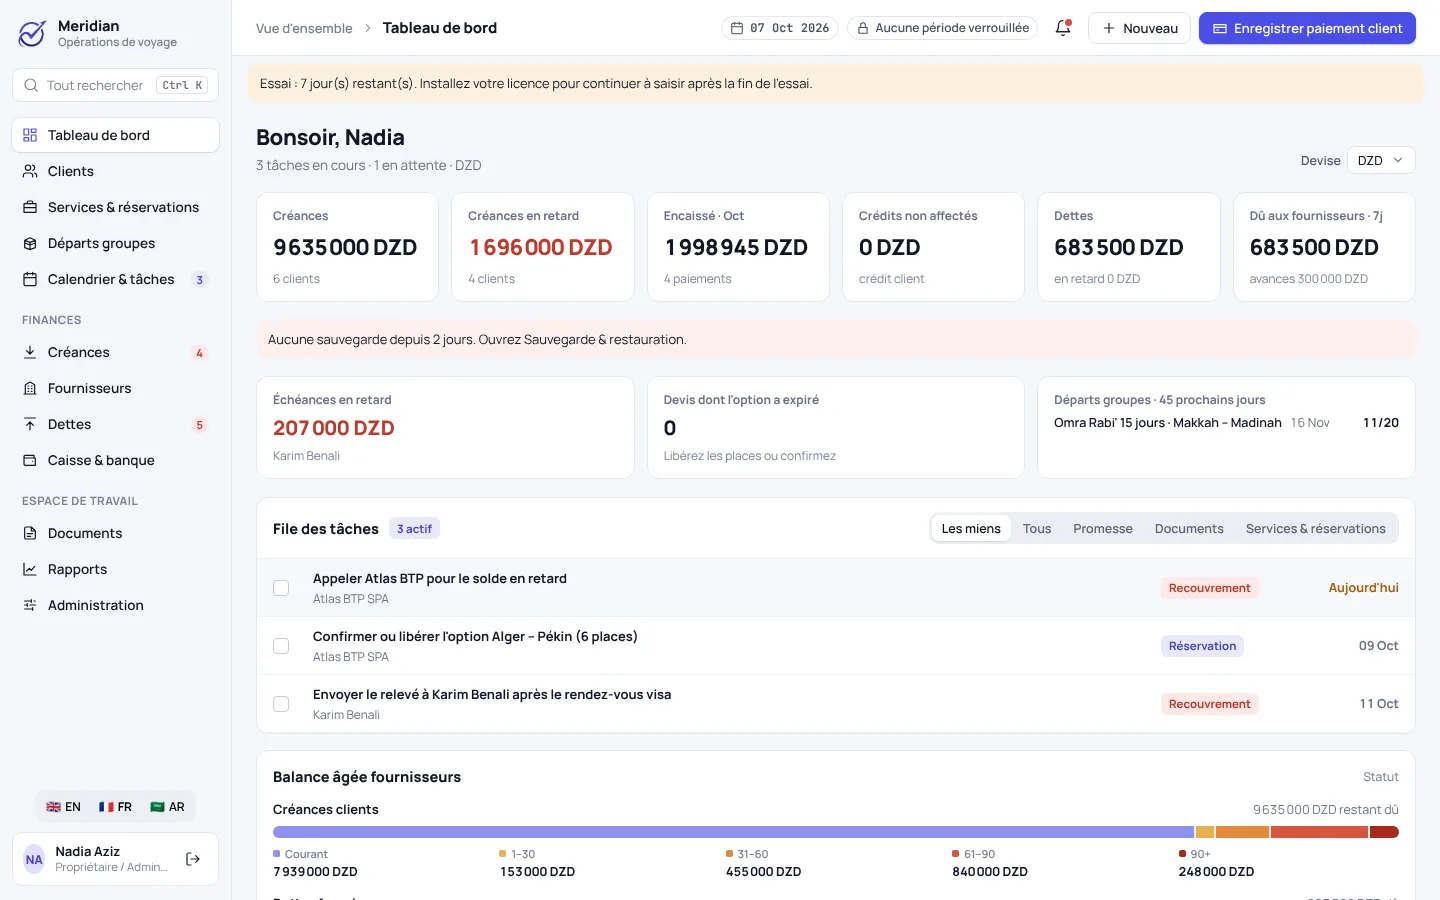1440x900 pixels.
Task: Click the 90+ dark red bar segment
Action: 1384,832
